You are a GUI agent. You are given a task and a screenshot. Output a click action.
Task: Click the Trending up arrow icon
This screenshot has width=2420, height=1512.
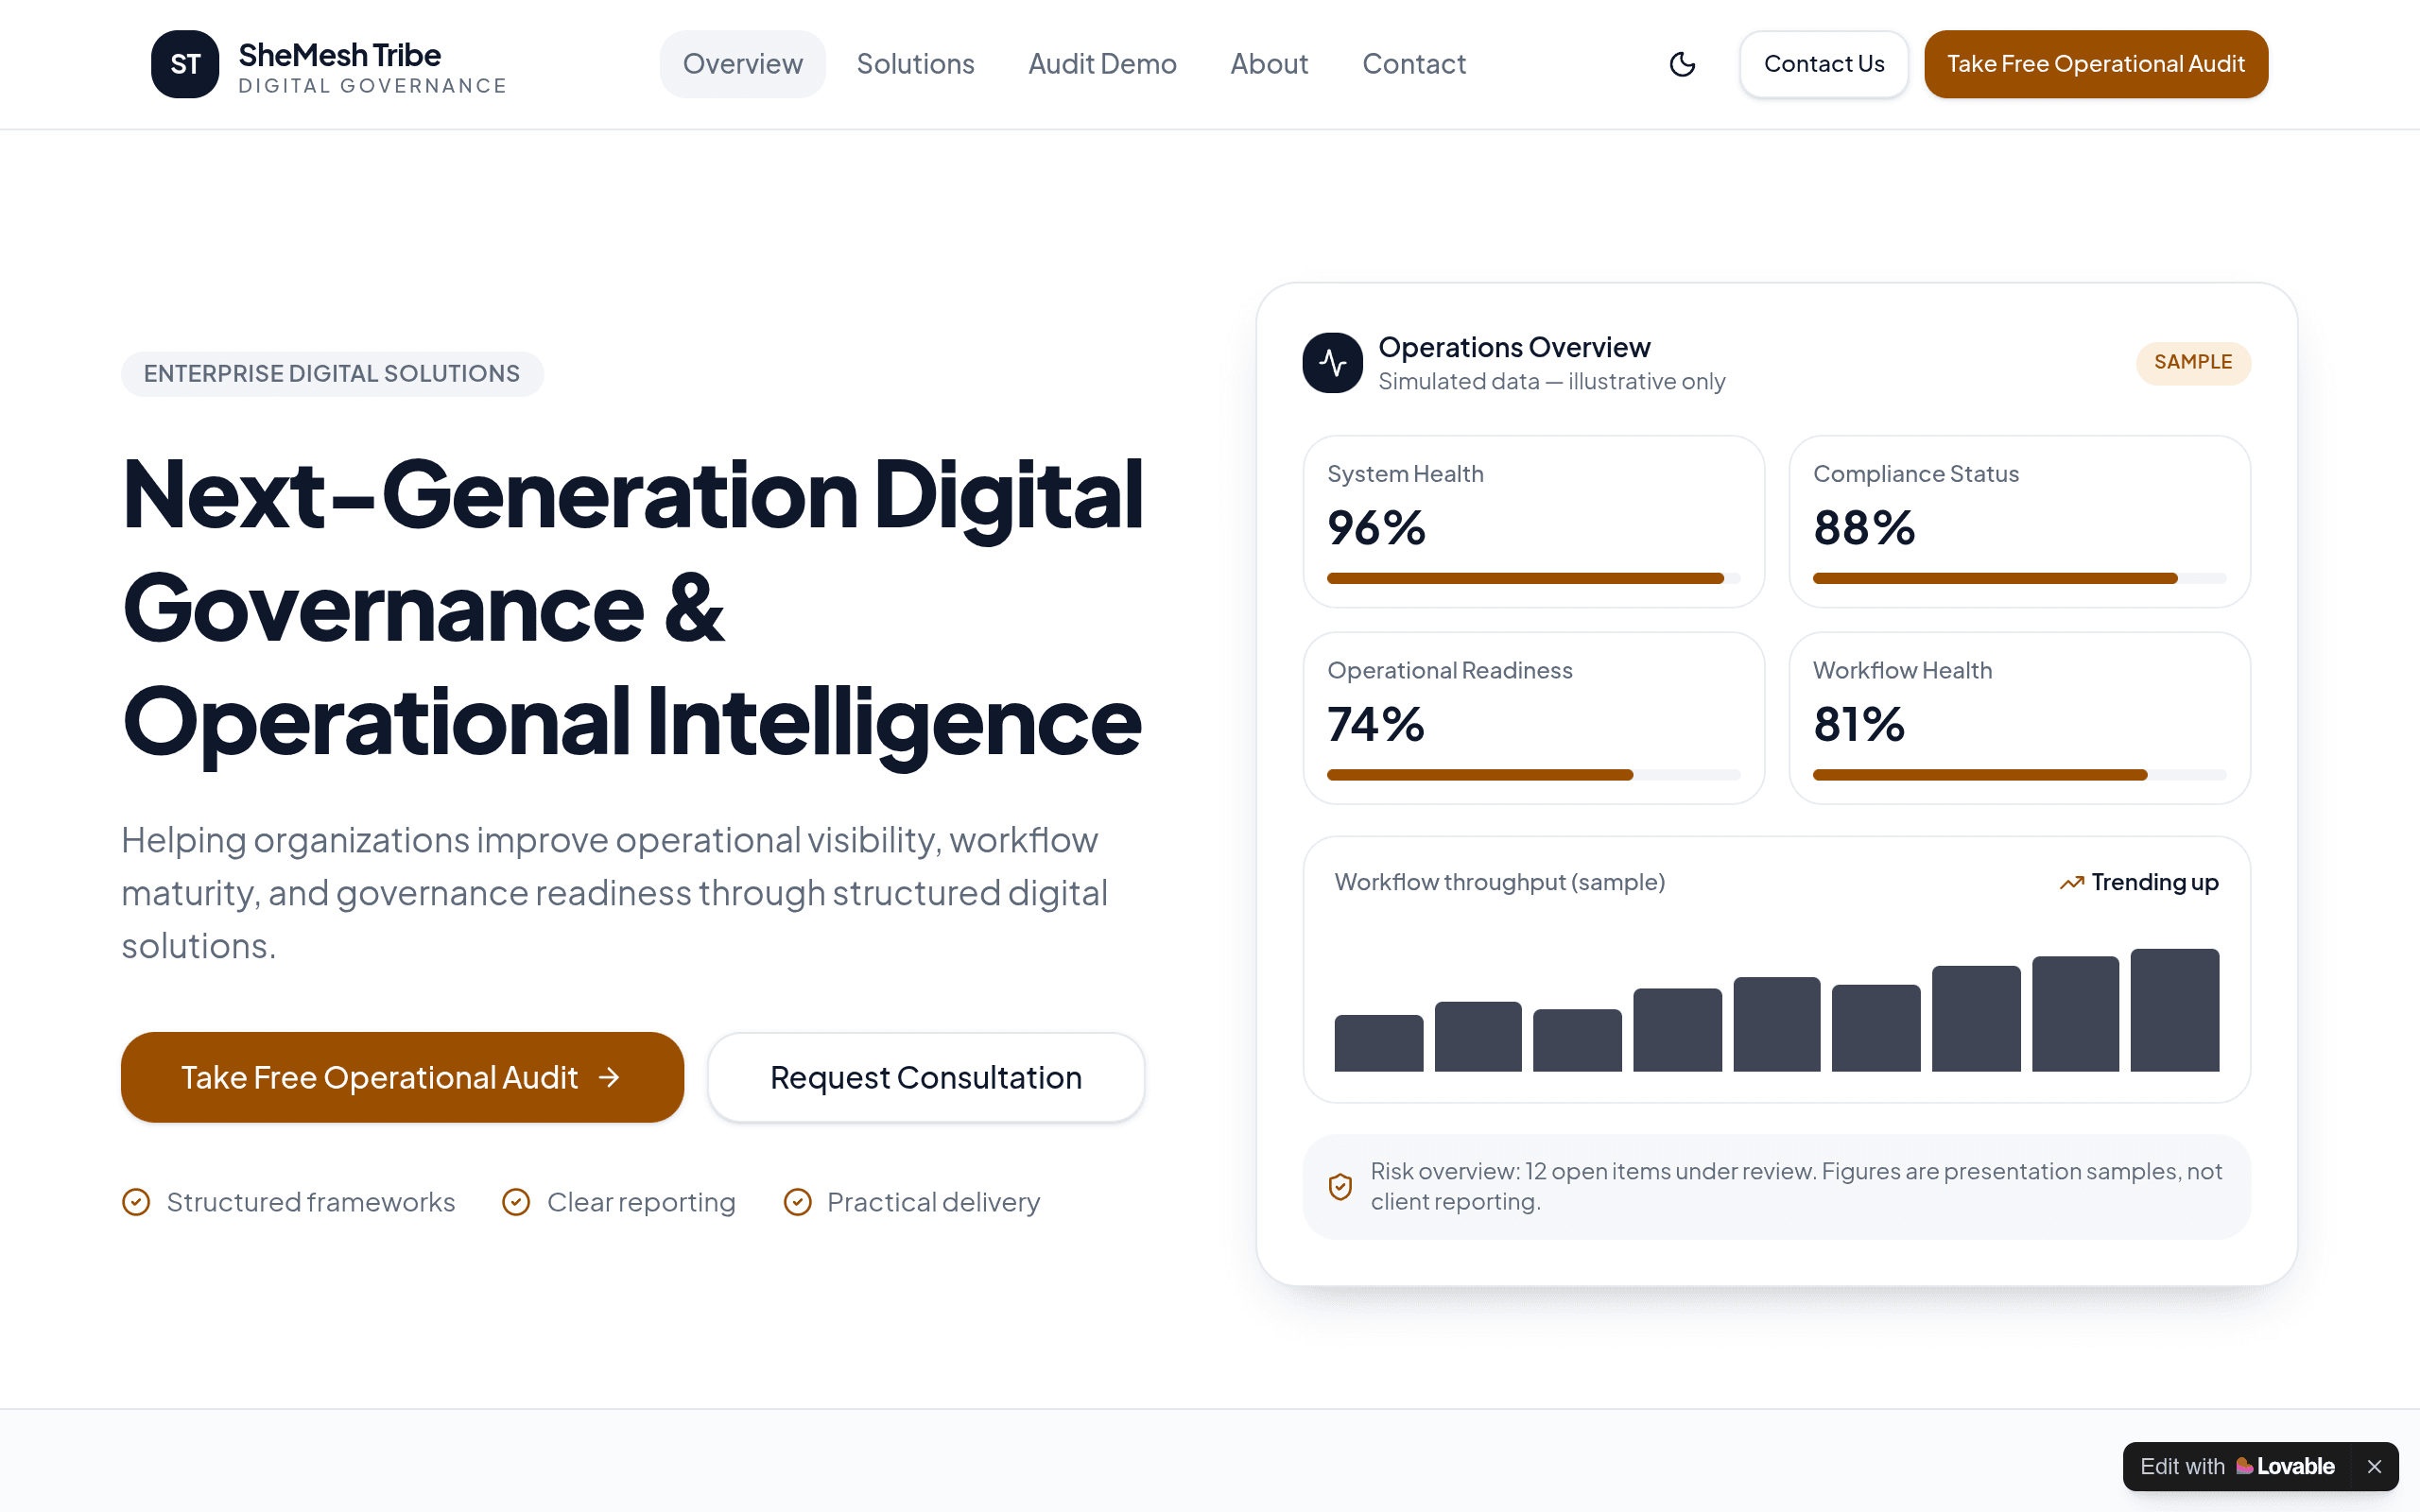pyautogui.click(x=2071, y=882)
